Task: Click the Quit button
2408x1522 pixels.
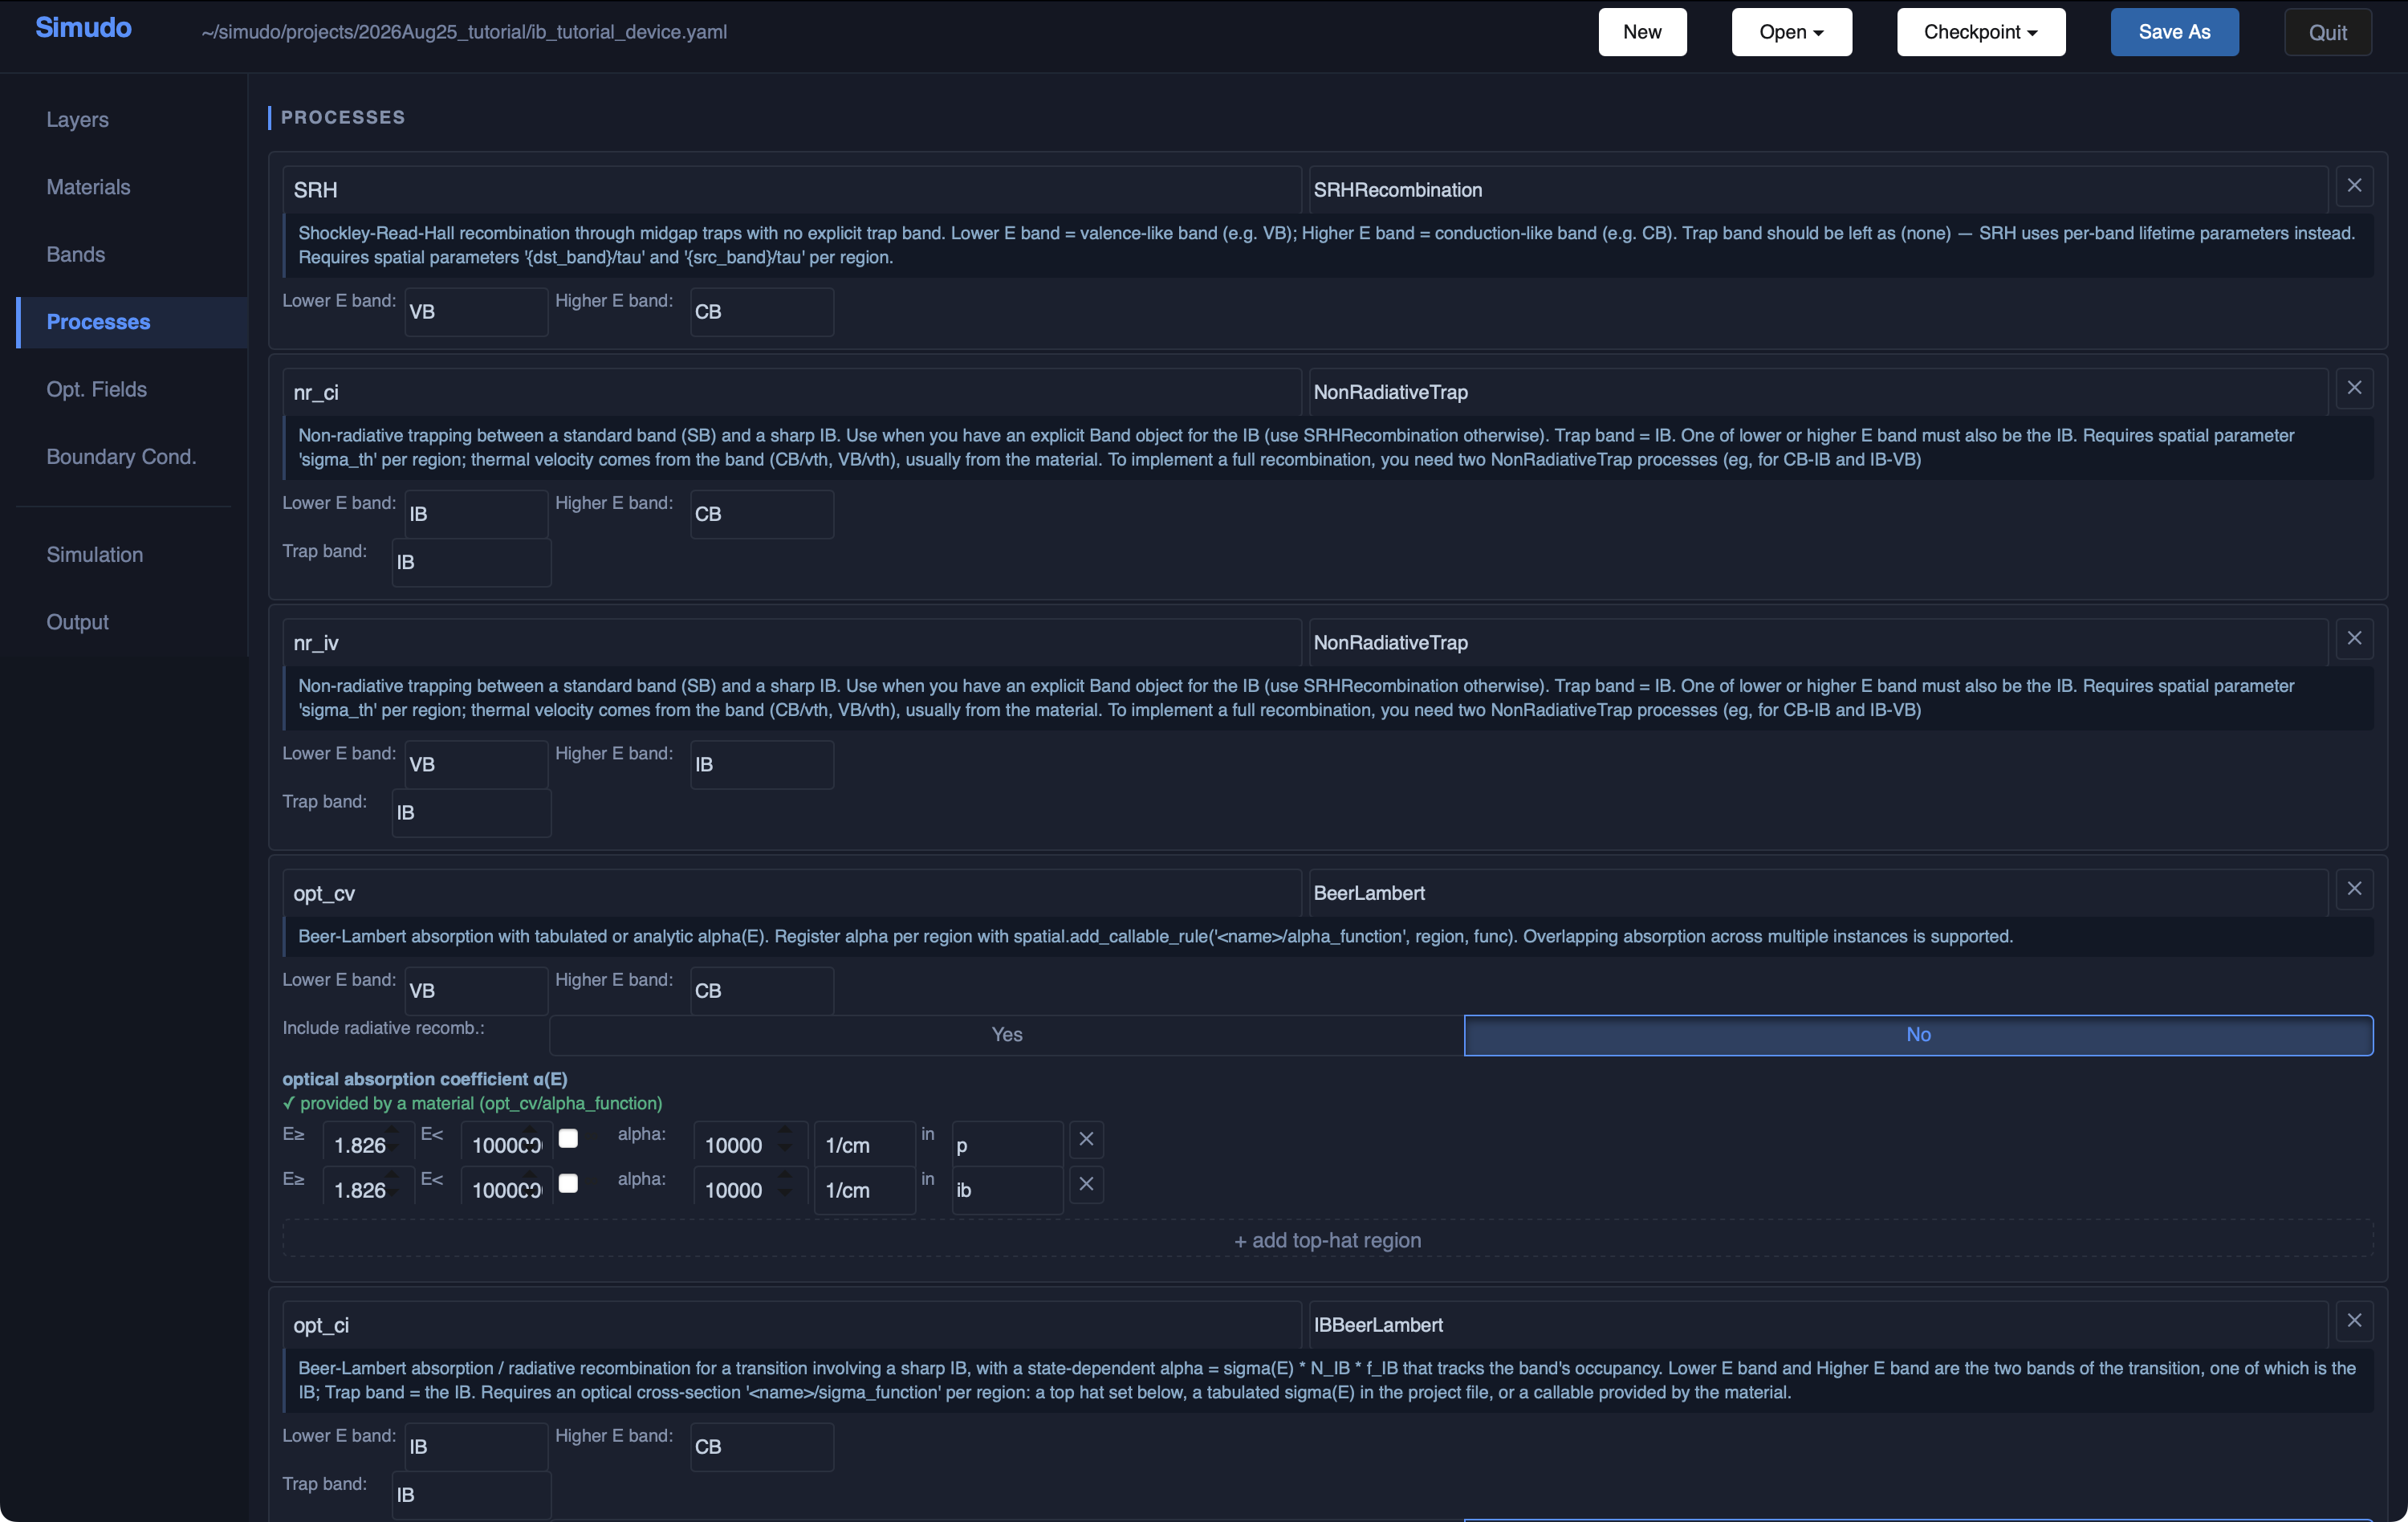Action: [x=2327, y=32]
